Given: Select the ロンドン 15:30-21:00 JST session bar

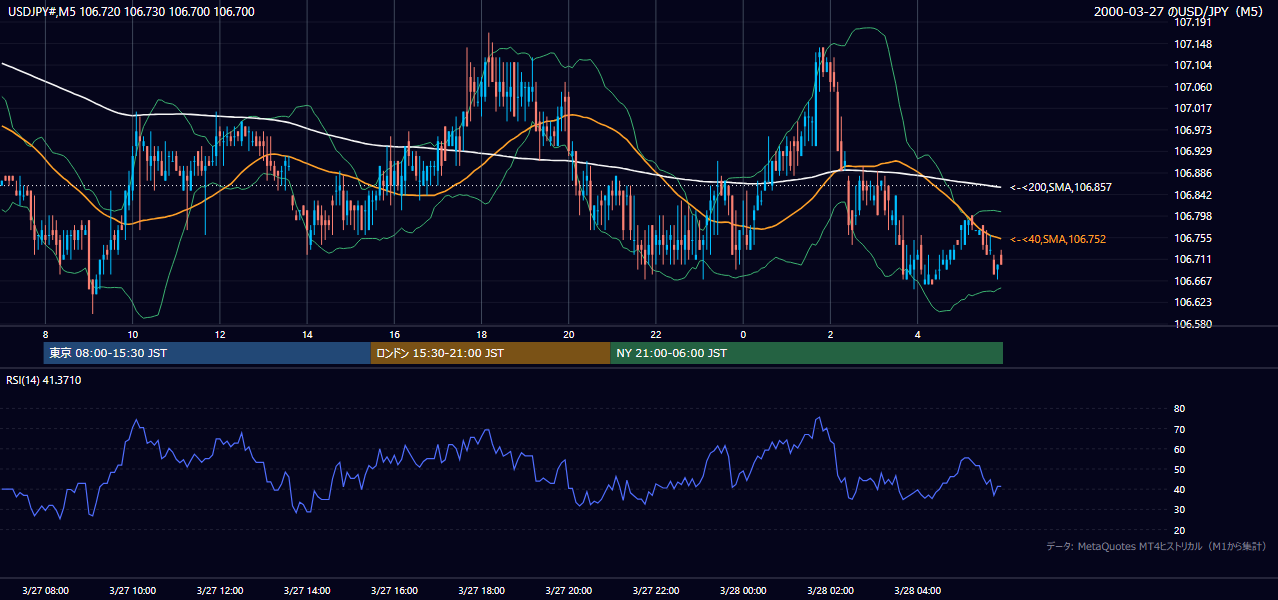Looking at the screenshot, I should pyautogui.click(x=490, y=353).
